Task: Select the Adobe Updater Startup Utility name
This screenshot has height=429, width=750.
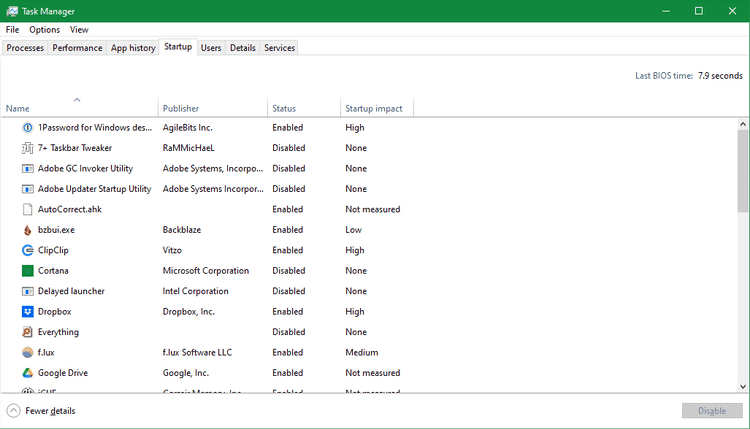Action: [x=94, y=189]
